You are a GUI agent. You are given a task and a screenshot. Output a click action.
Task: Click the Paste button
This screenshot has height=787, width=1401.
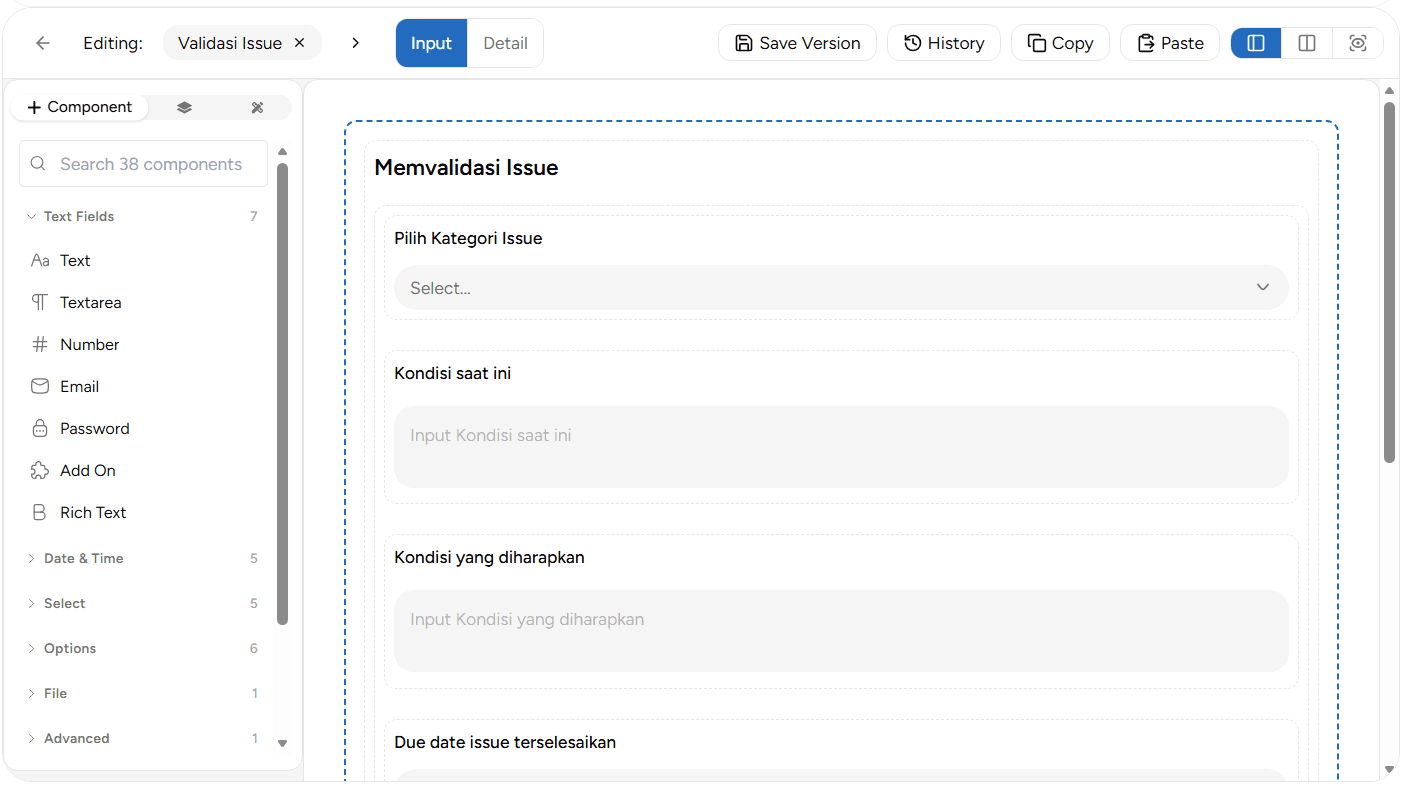pyautogui.click(x=1170, y=43)
